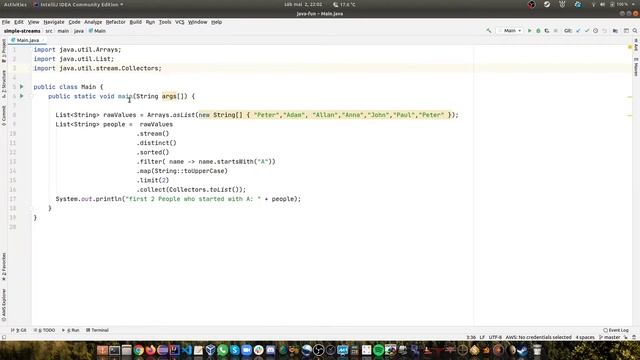Open the File menu

pos(6,22)
